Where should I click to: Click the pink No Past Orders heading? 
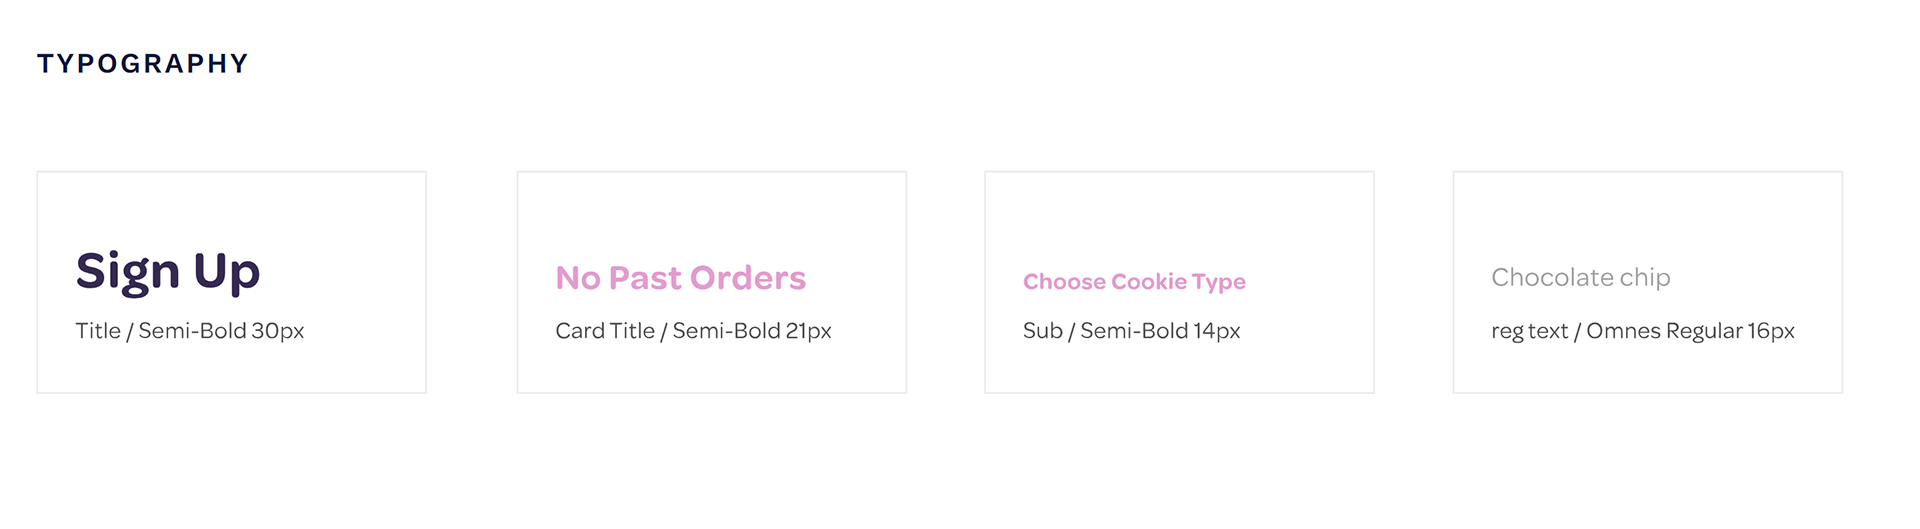coord(680,278)
